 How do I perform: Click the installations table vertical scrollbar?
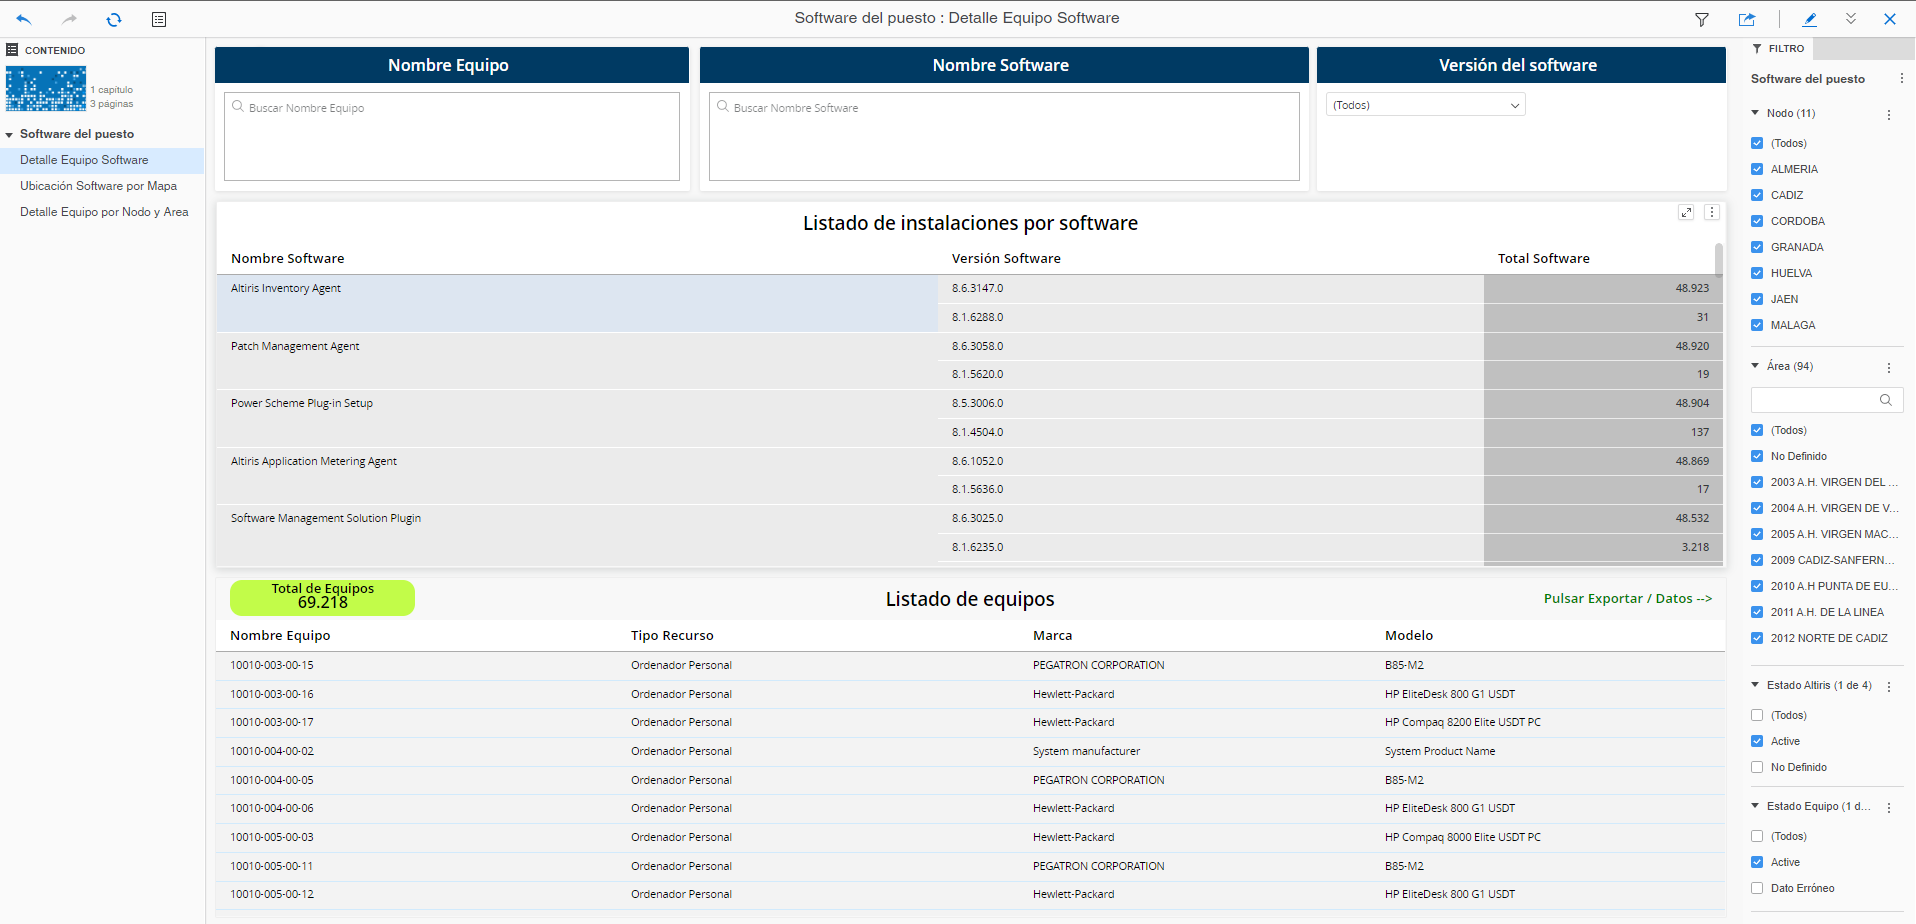point(1719,260)
